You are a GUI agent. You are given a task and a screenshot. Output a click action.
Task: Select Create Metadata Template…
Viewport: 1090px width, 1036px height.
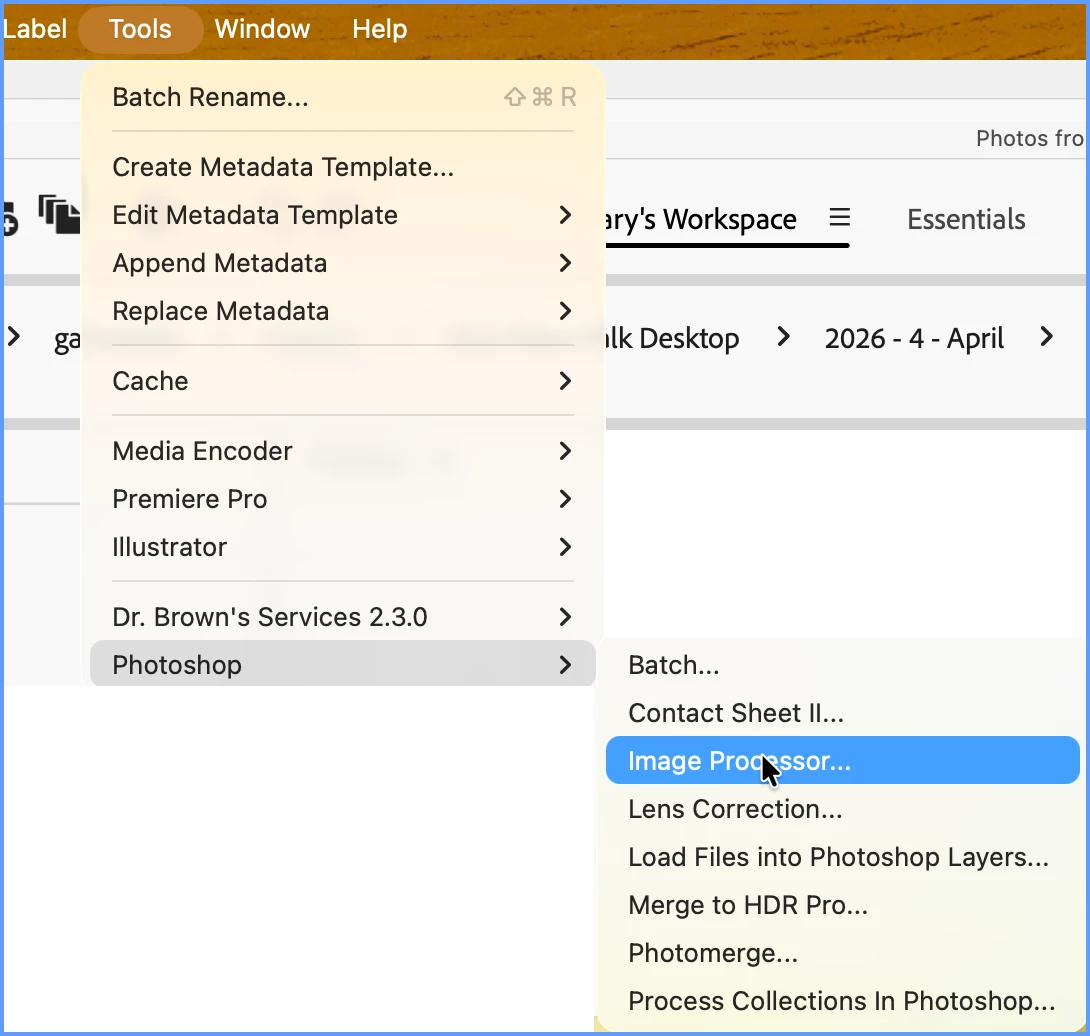343,168
